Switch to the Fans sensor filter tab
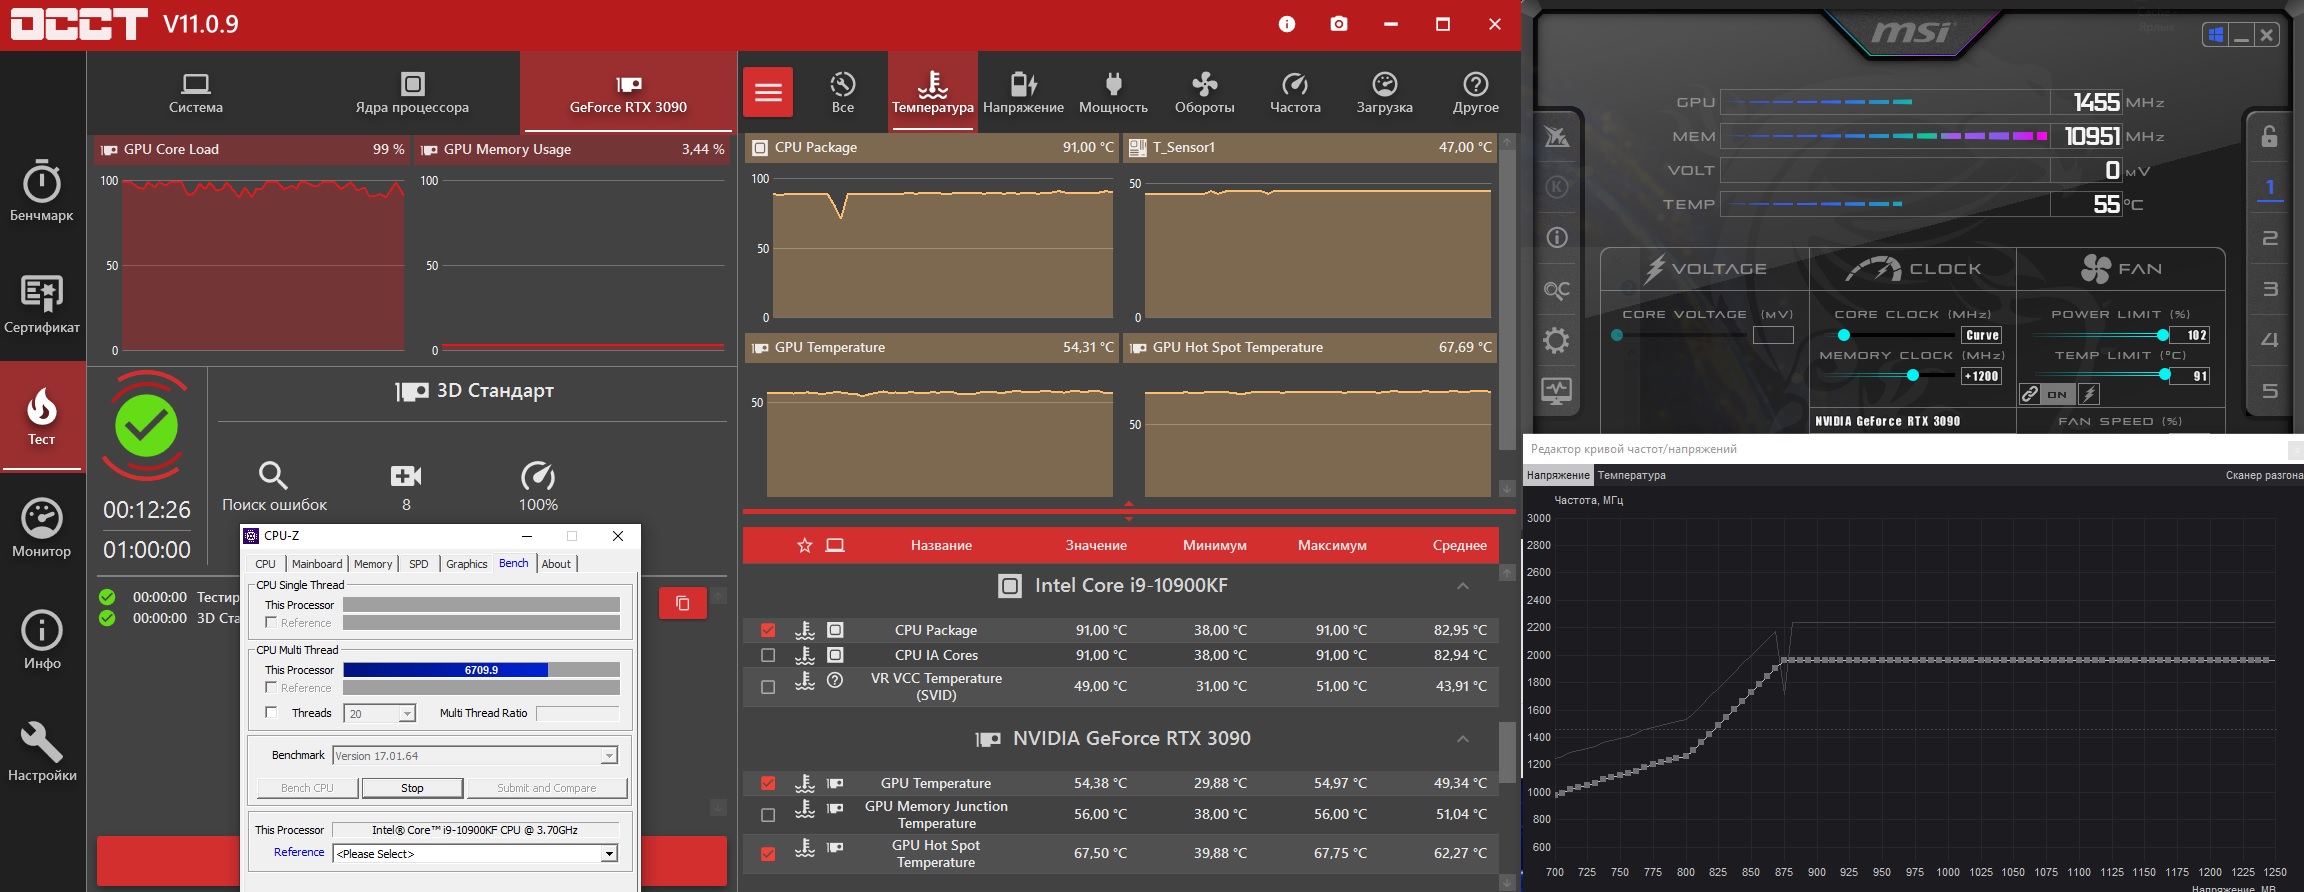 tap(1204, 92)
